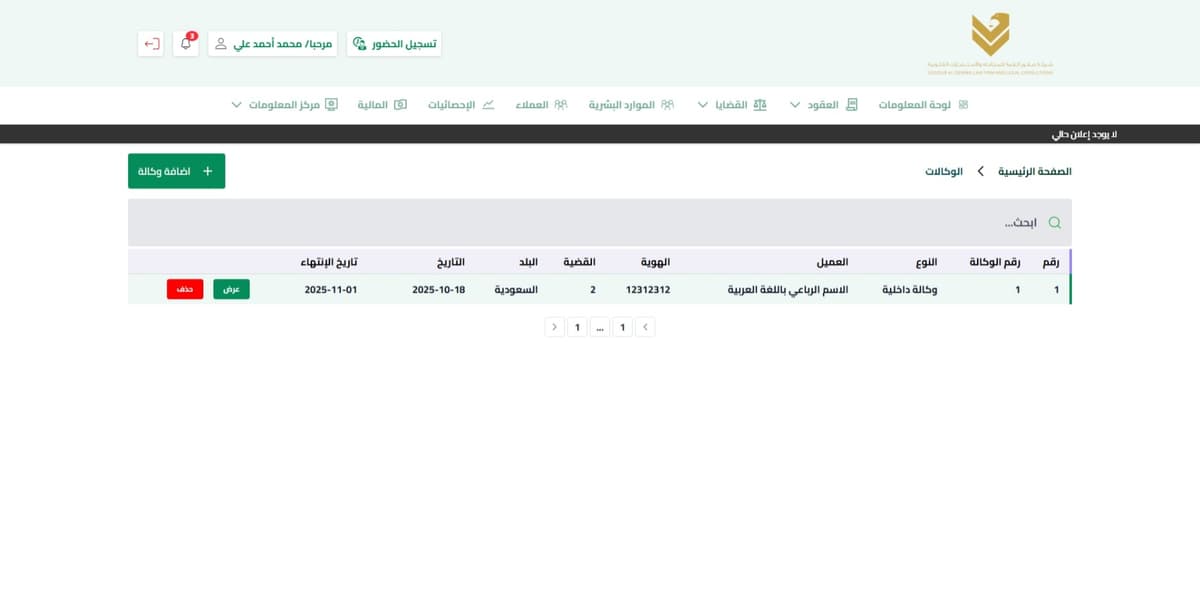Click تسجيل الحضور attendance button

coord(394,44)
